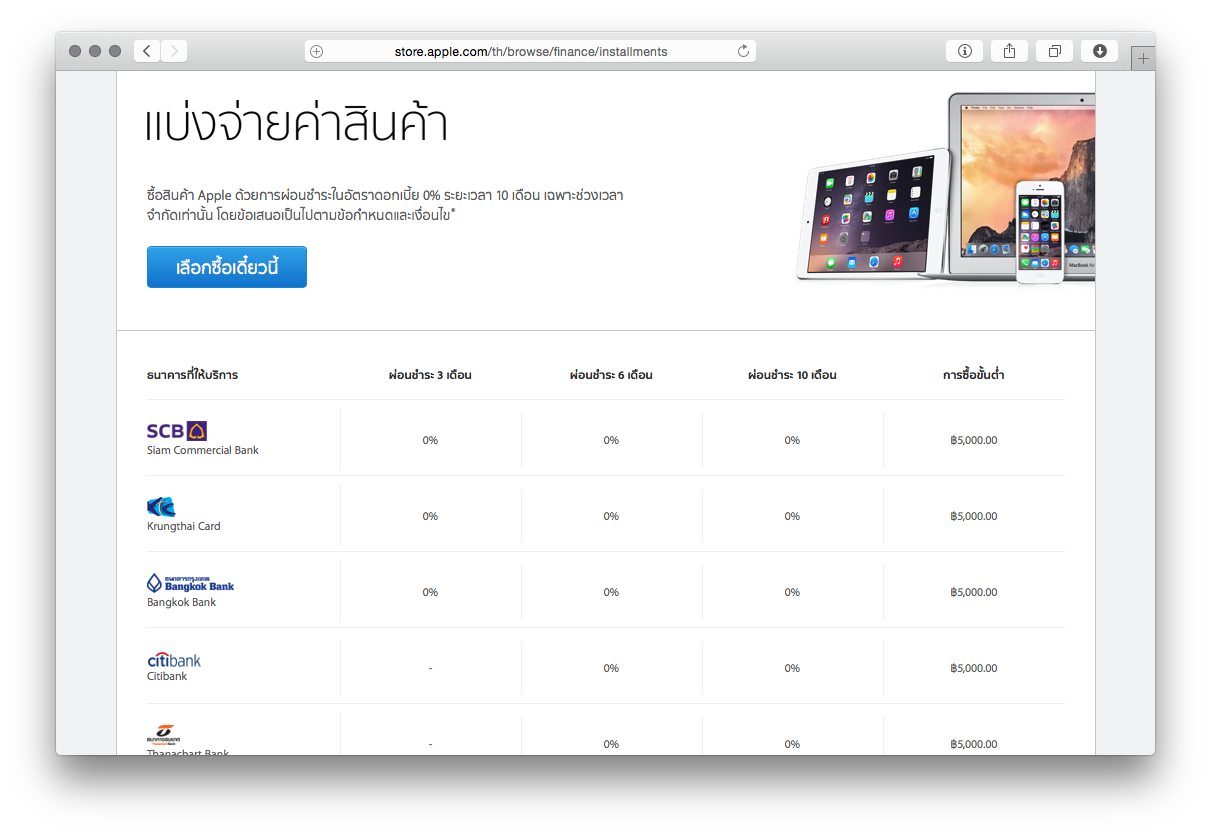Click the blue Krungthai Card logo
Image resolution: width=1211 pixels, height=835 pixels.
tap(161, 507)
